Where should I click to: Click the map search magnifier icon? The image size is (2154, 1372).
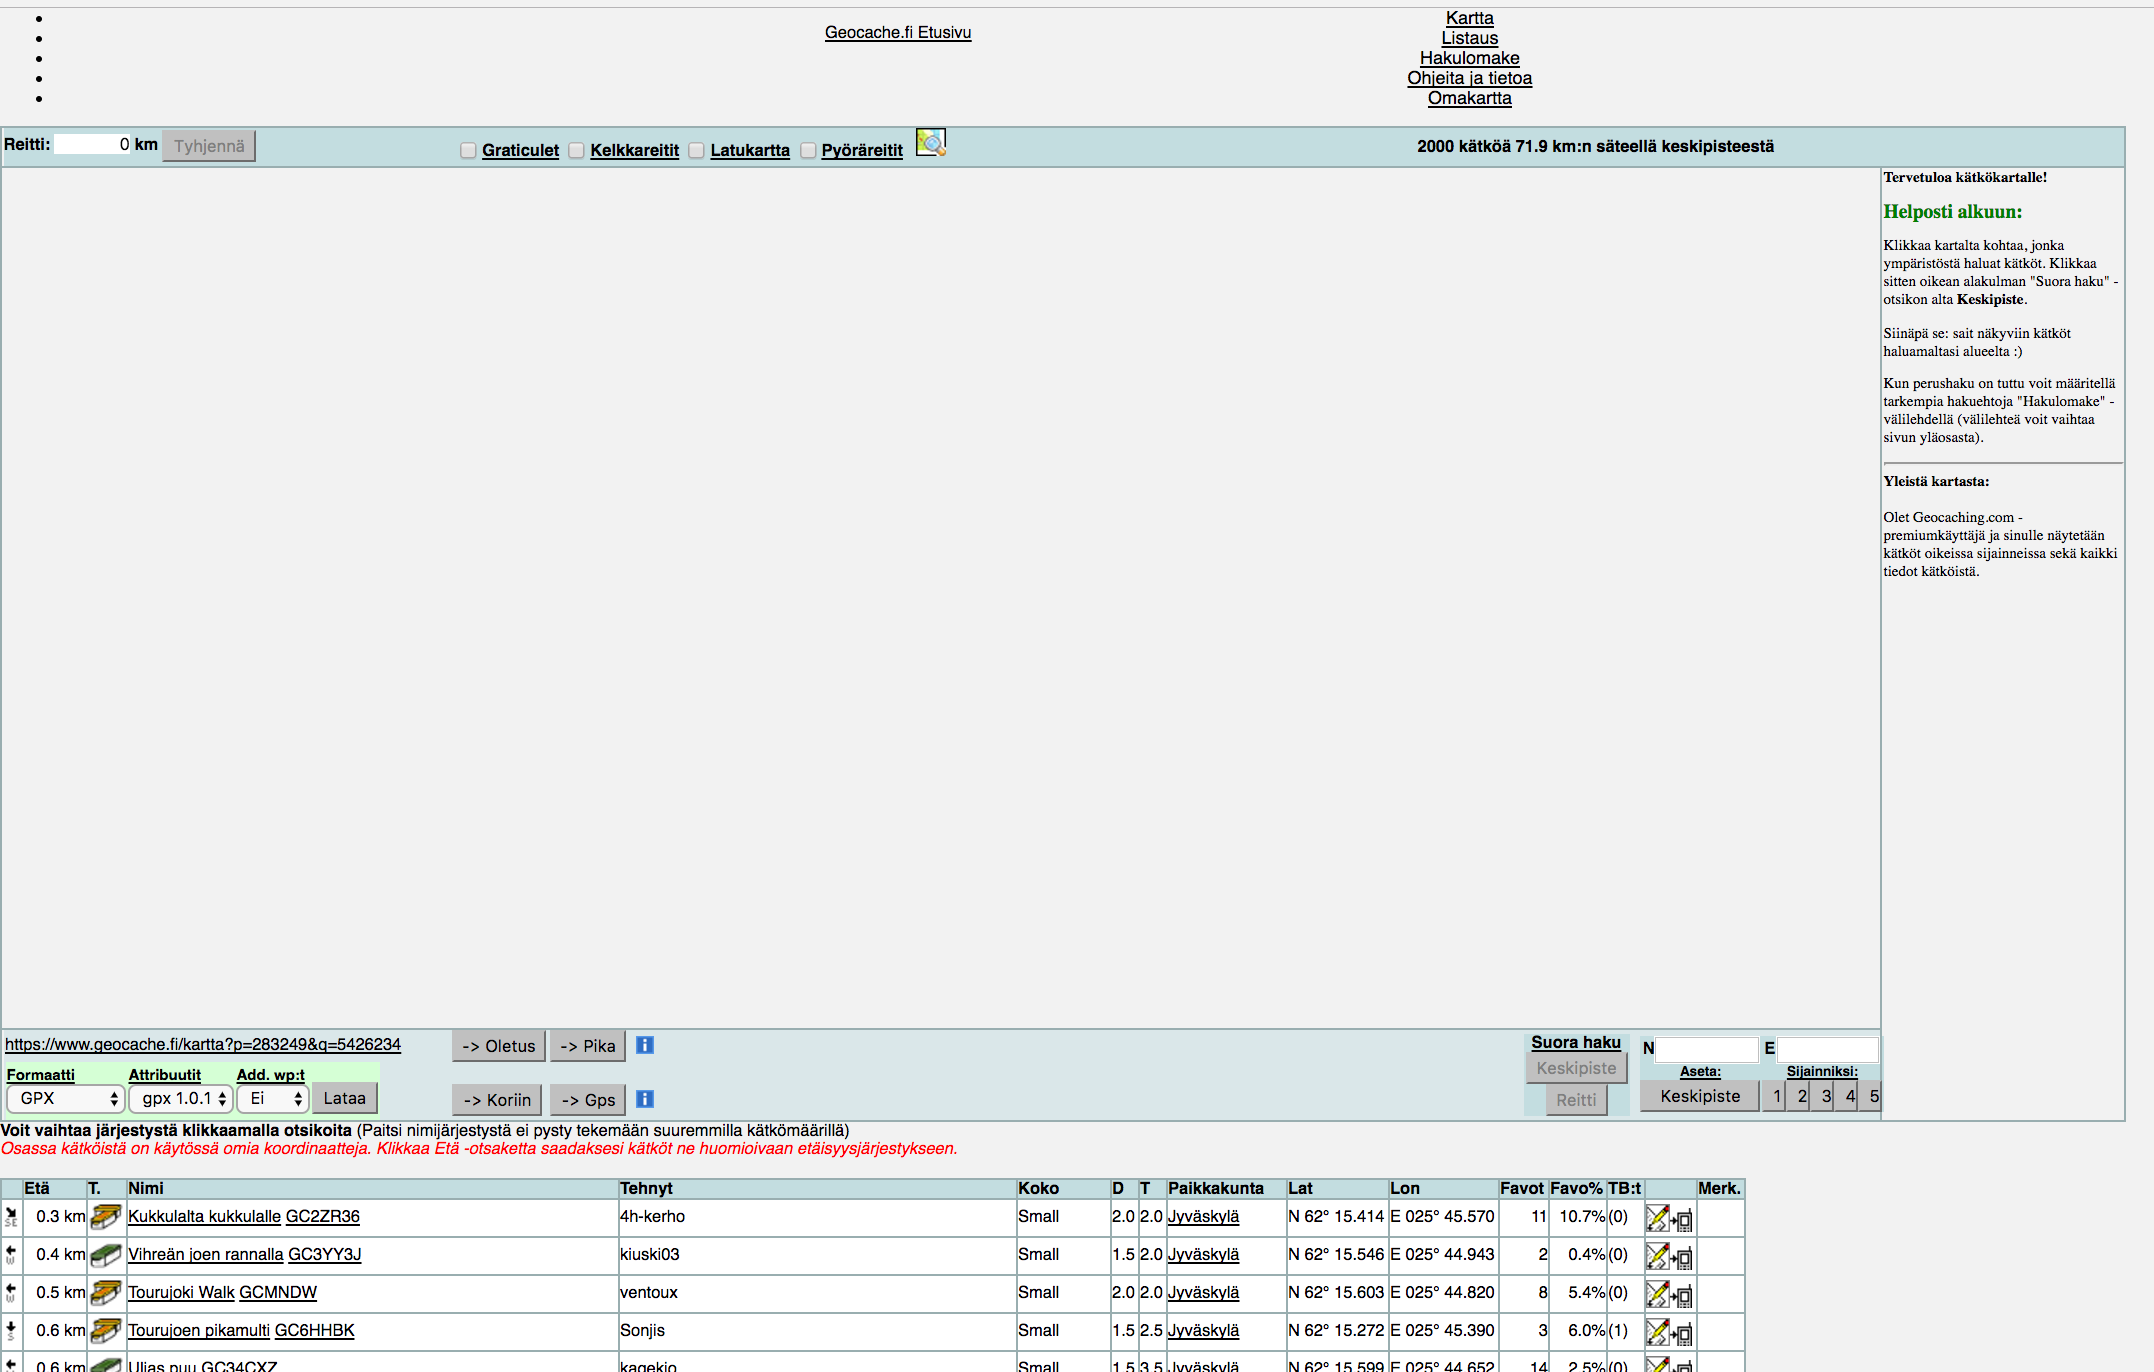coord(930,143)
